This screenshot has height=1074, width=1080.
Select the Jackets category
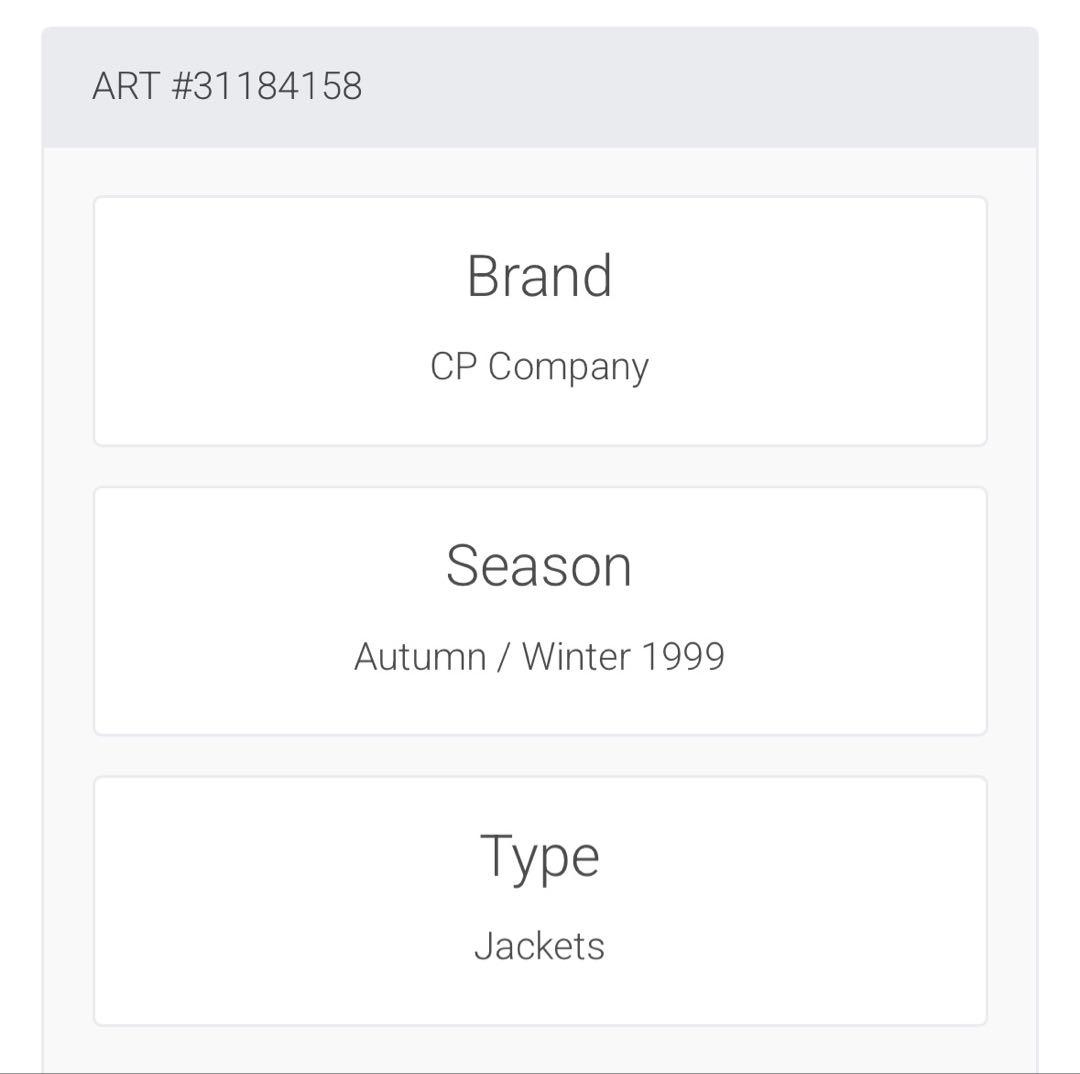coord(540,946)
